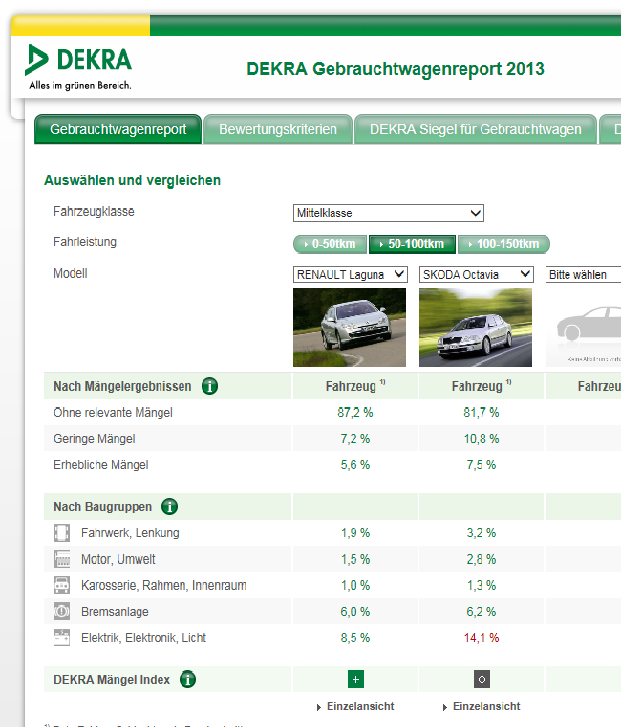Open the SKODA Octavia model dropdown

[476, 274]
